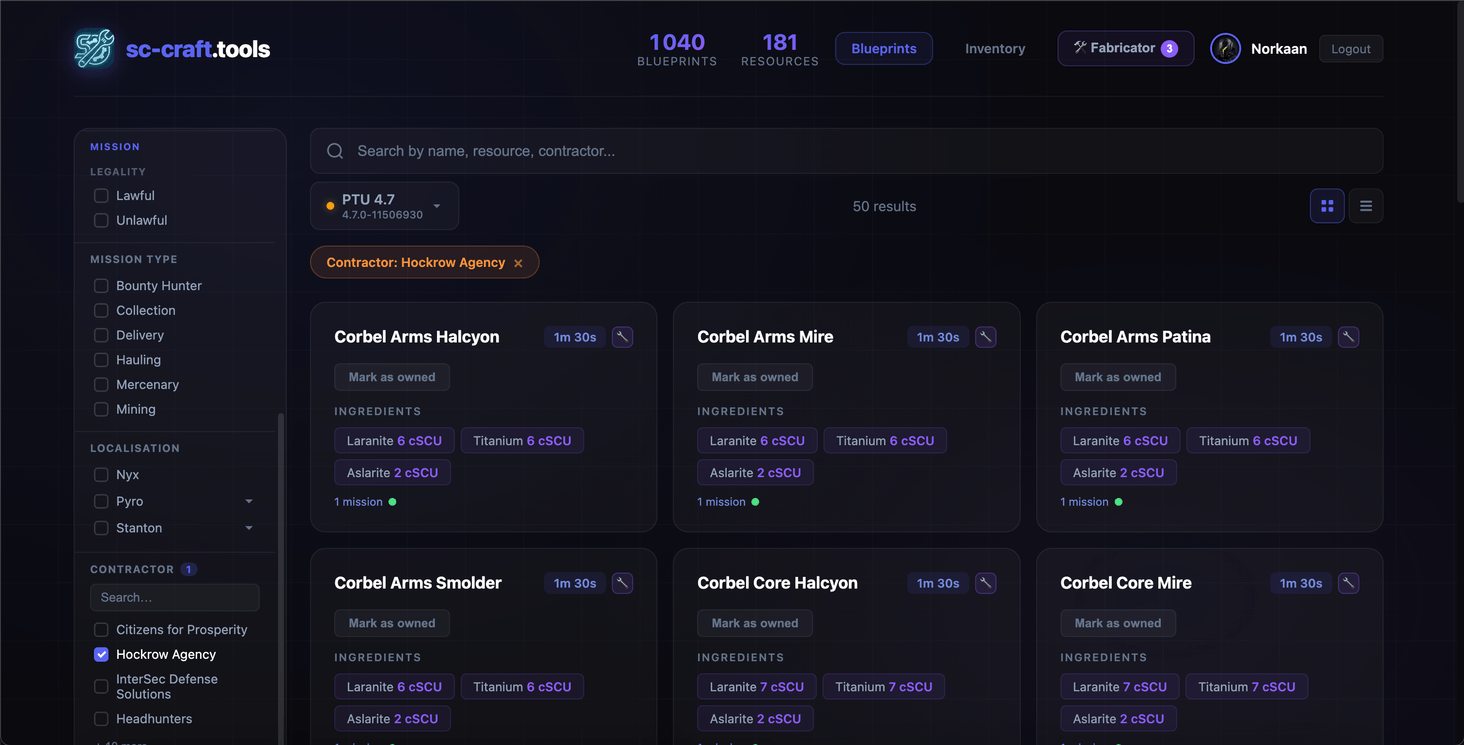Expand the Pyro localisation list
This screenshot has height=745, width=1464.
click(x=249, y=502)
